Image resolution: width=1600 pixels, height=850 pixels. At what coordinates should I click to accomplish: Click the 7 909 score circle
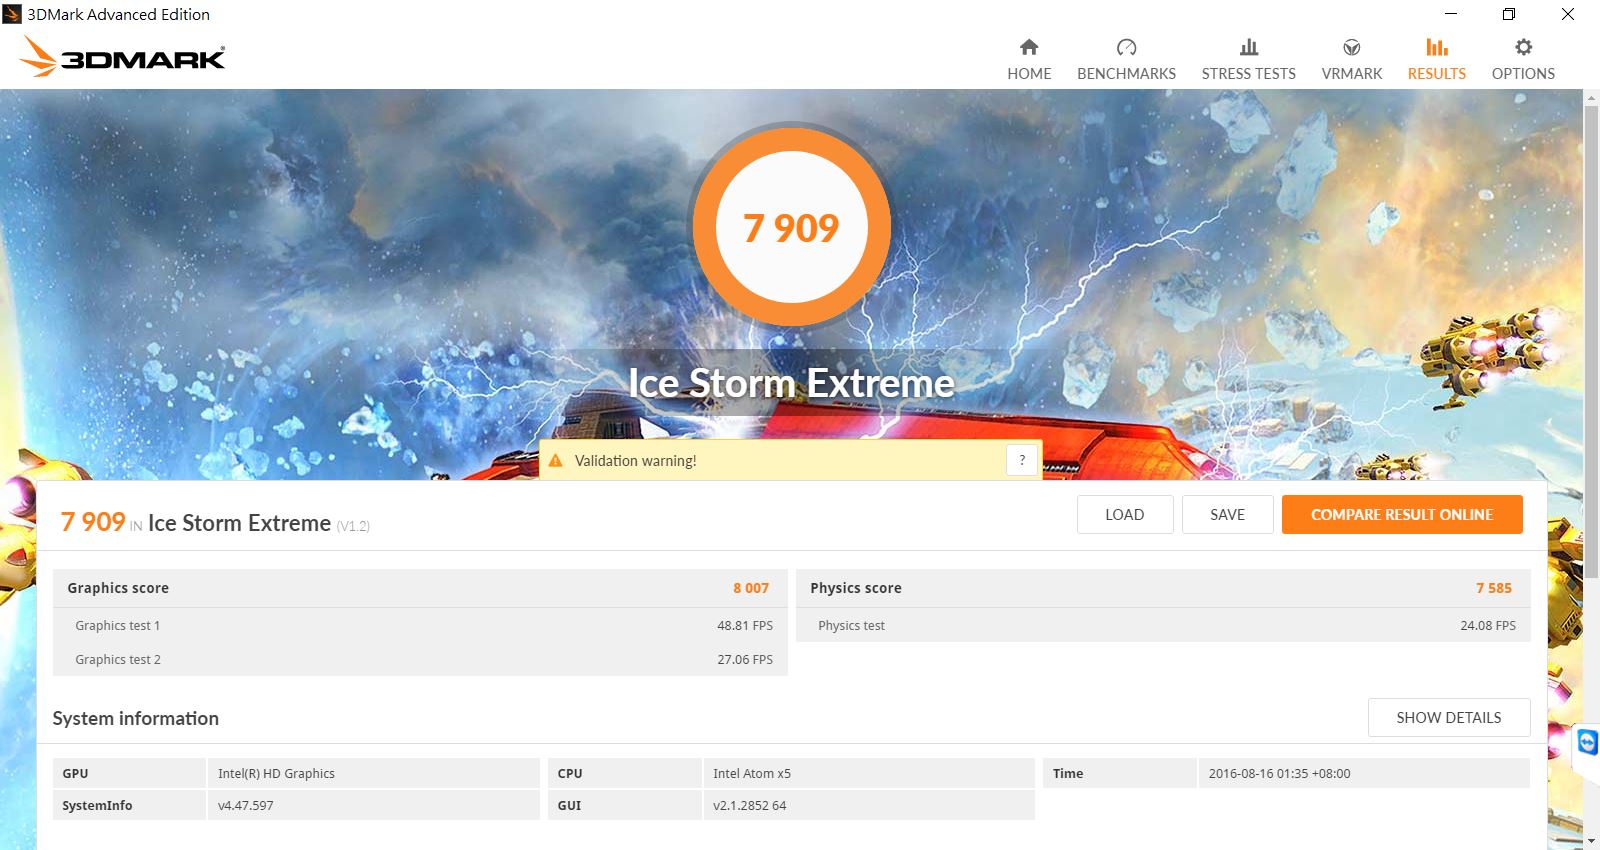(791, 228)
